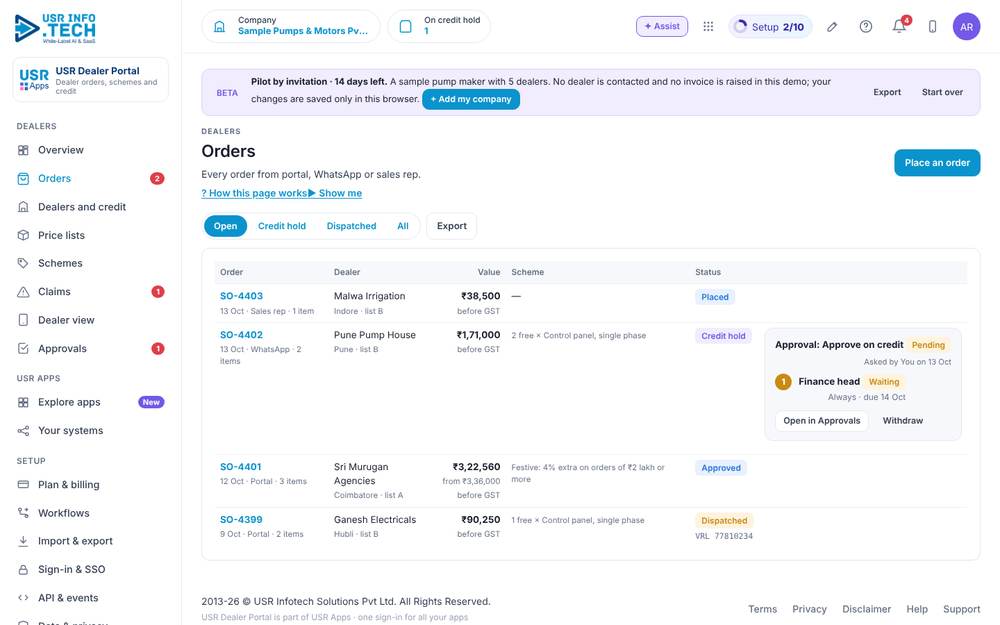Click the pencil edit icon in header
Screen dimensions: 1000x625
click(832, 27)
